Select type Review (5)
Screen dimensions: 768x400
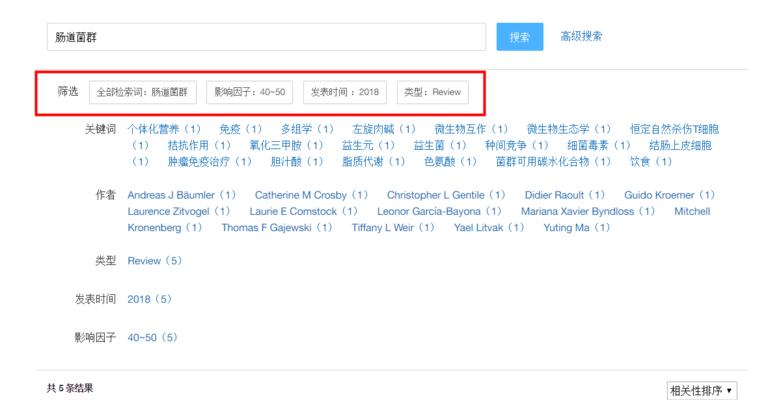(154, 260)
